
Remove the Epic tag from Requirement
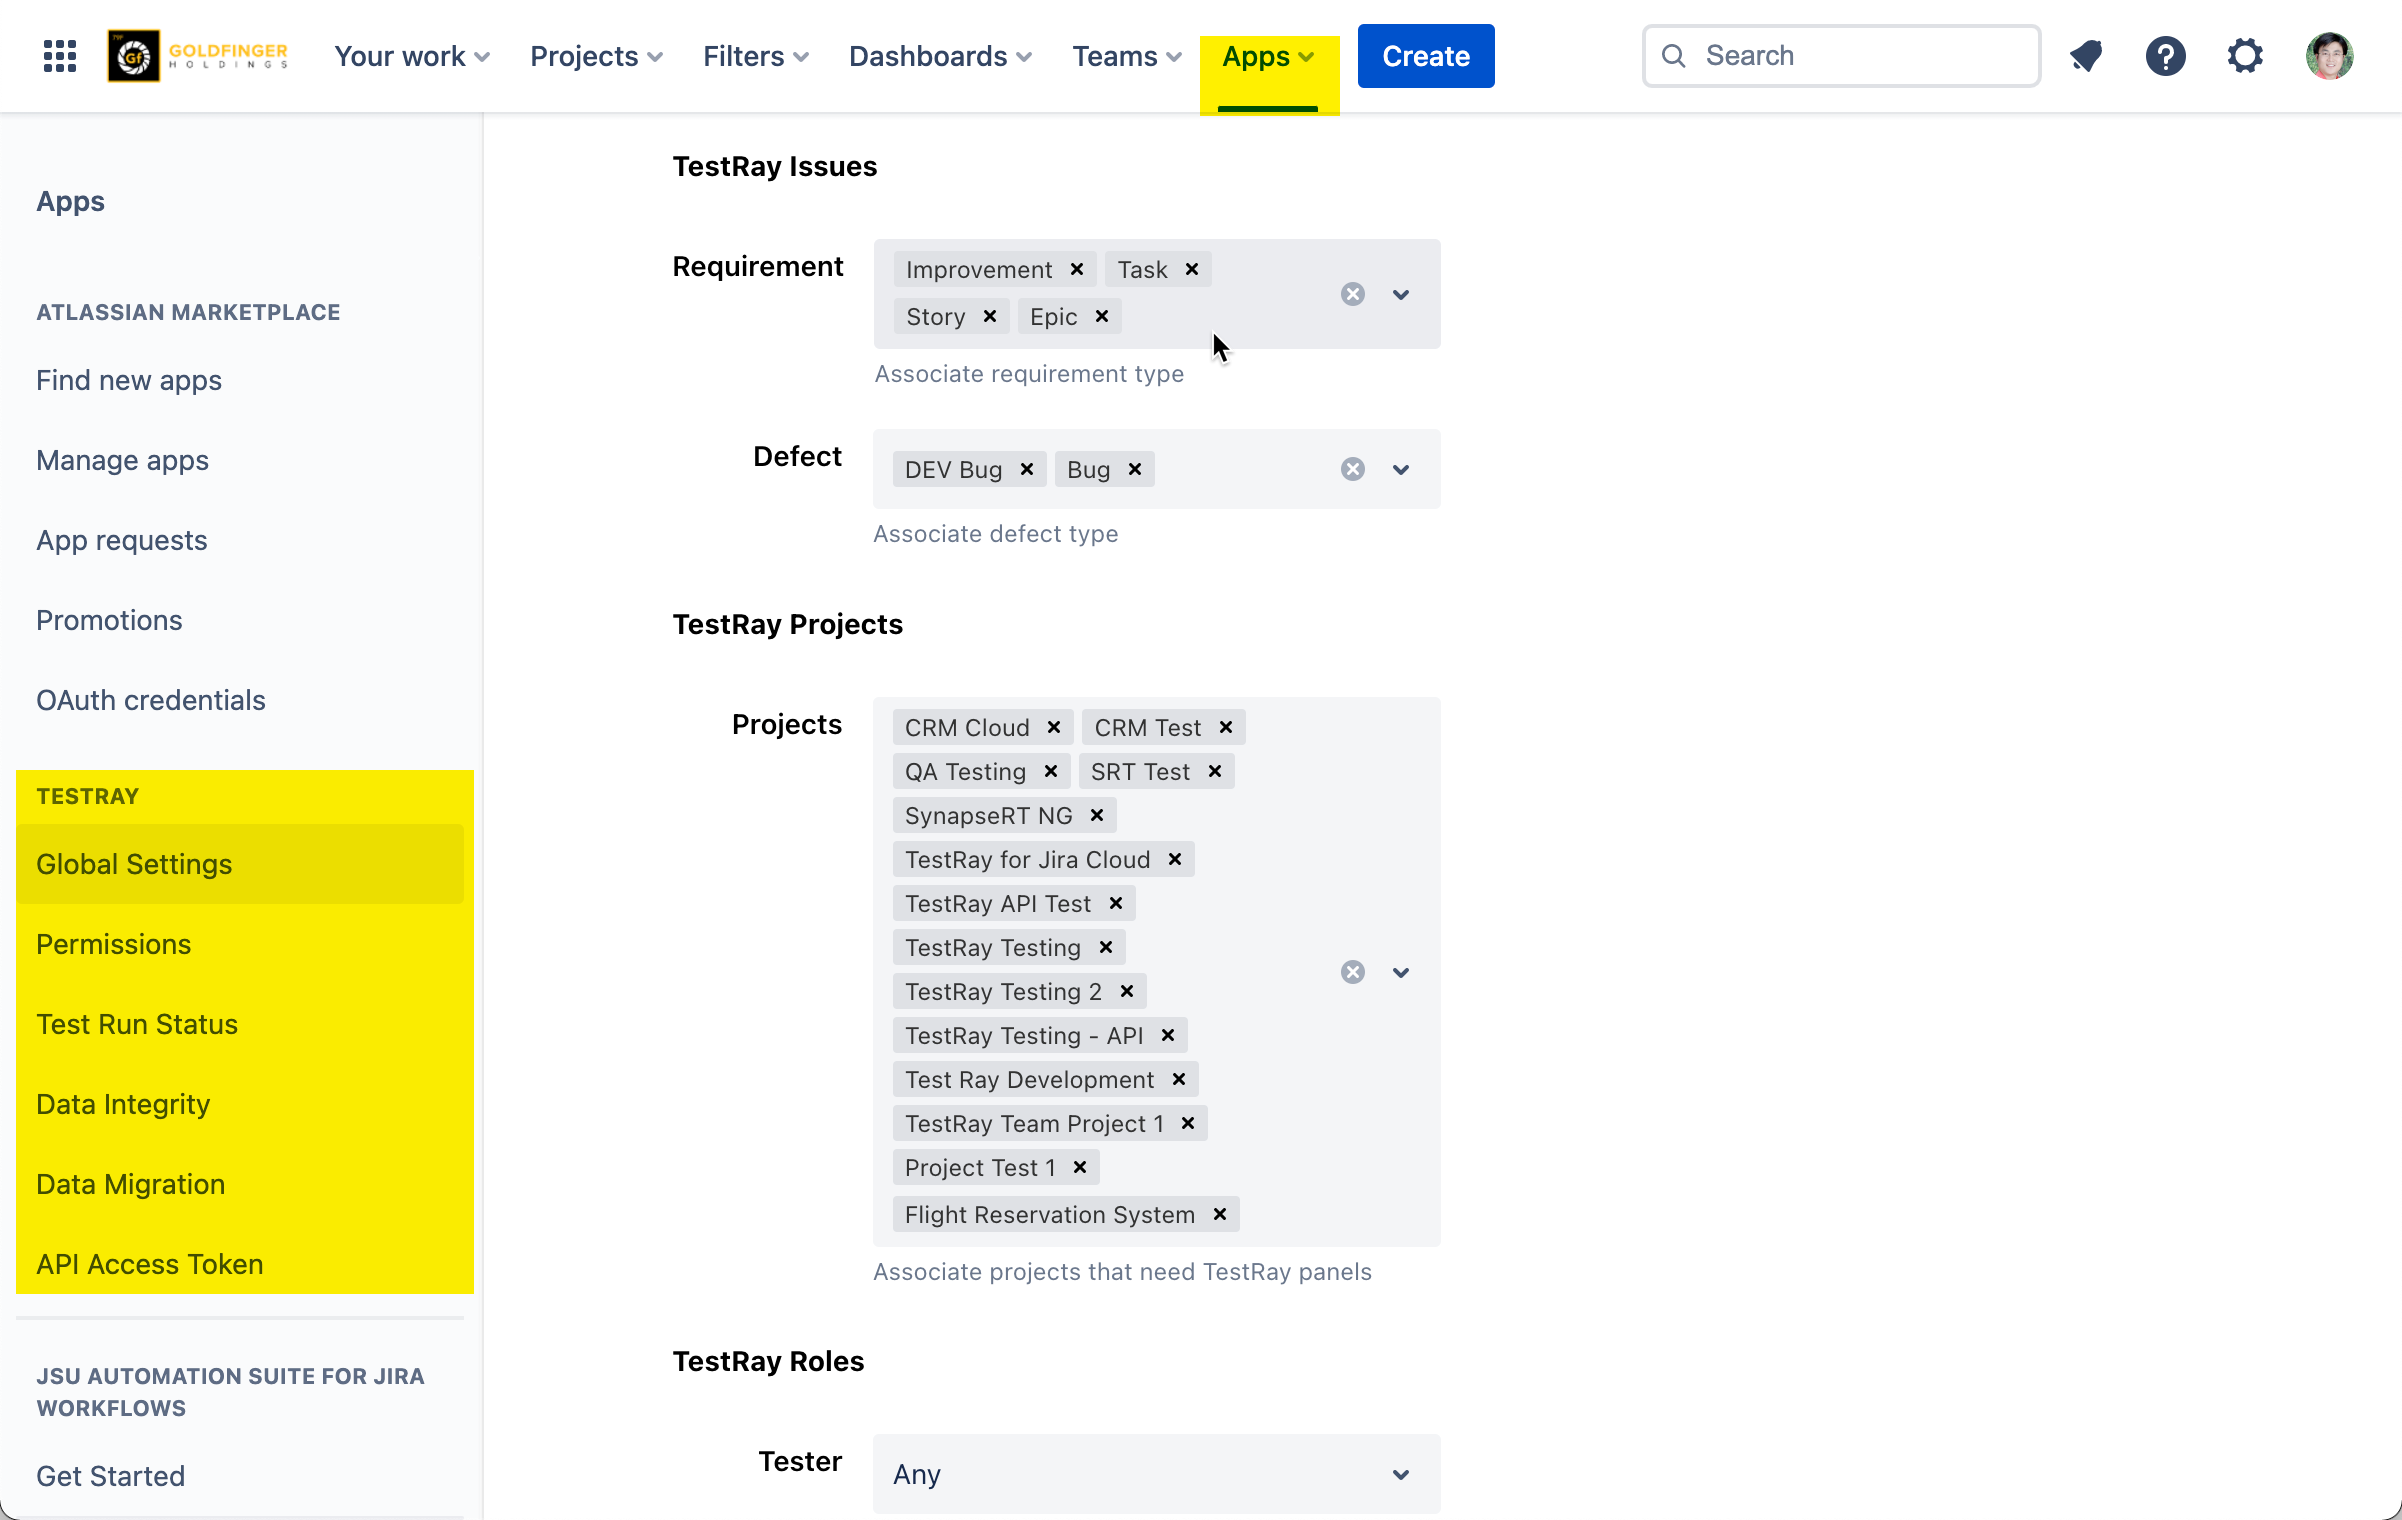click(x=1101, y=316)
